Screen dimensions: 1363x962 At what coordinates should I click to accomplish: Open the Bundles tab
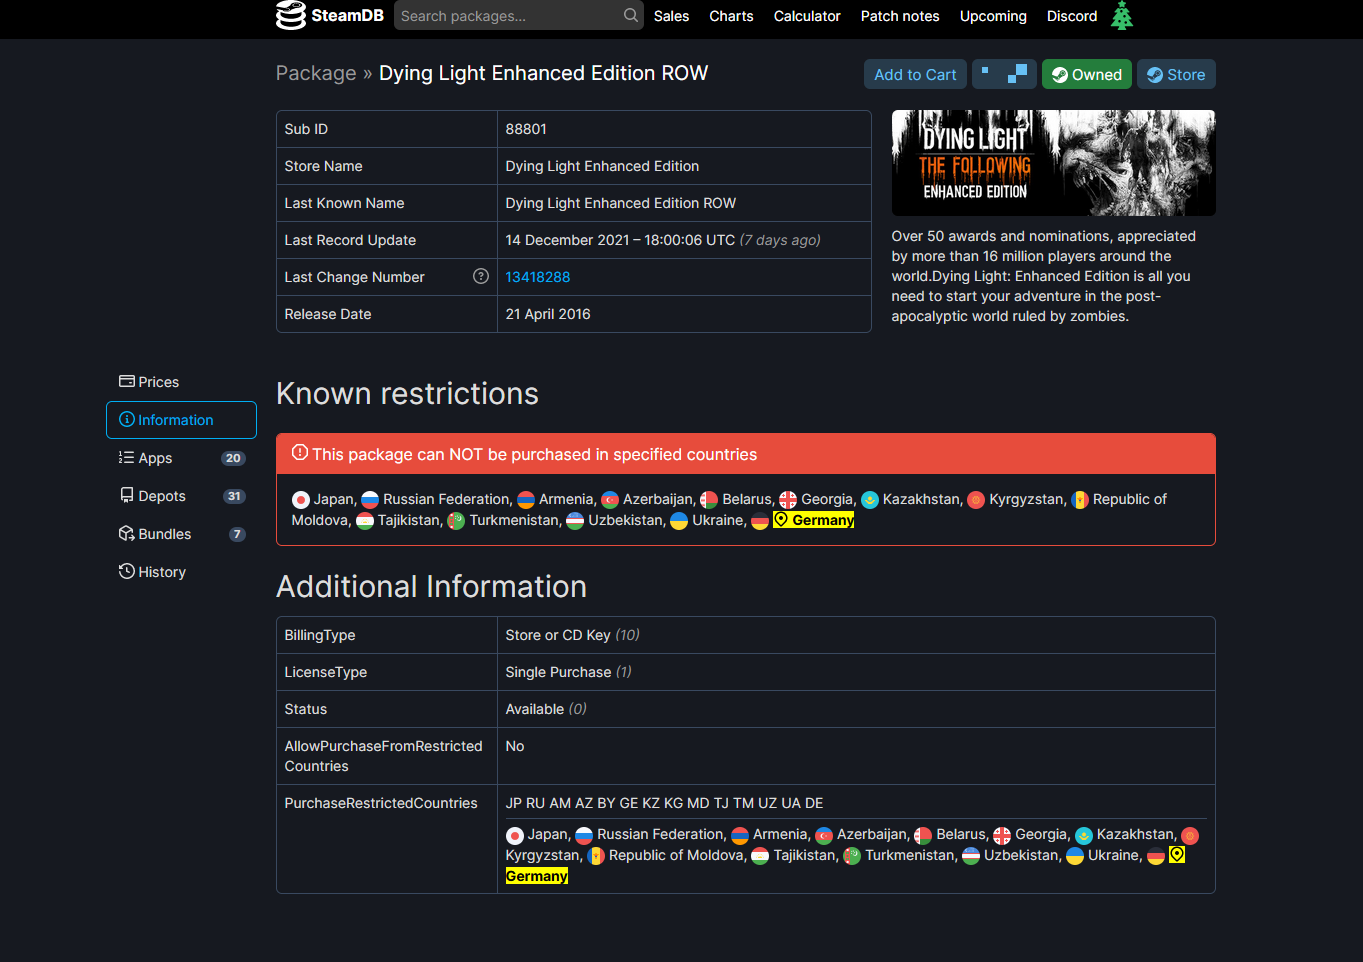tap(181, 534)
